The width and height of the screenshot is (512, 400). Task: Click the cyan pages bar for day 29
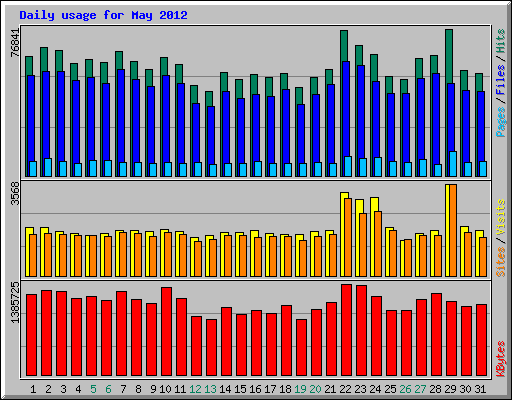click(x=453, y=164)
